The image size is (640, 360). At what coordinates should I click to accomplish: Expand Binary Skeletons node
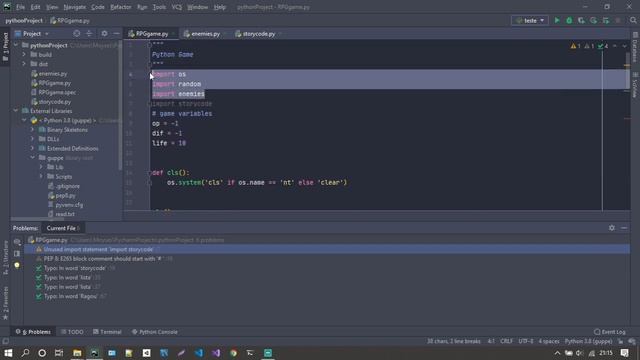33,129
